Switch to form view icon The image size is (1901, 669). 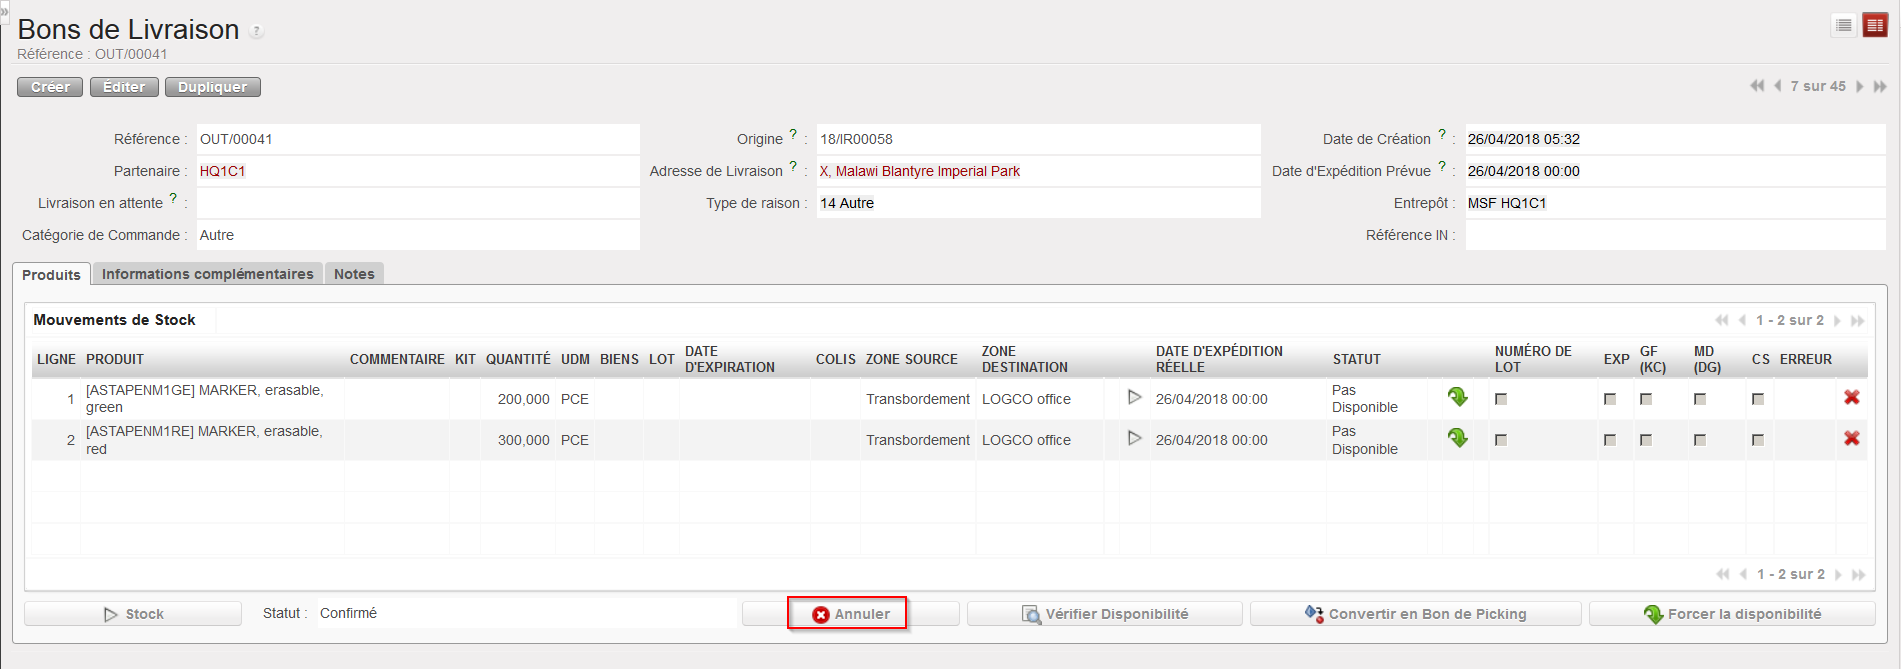coord(1875,26)
